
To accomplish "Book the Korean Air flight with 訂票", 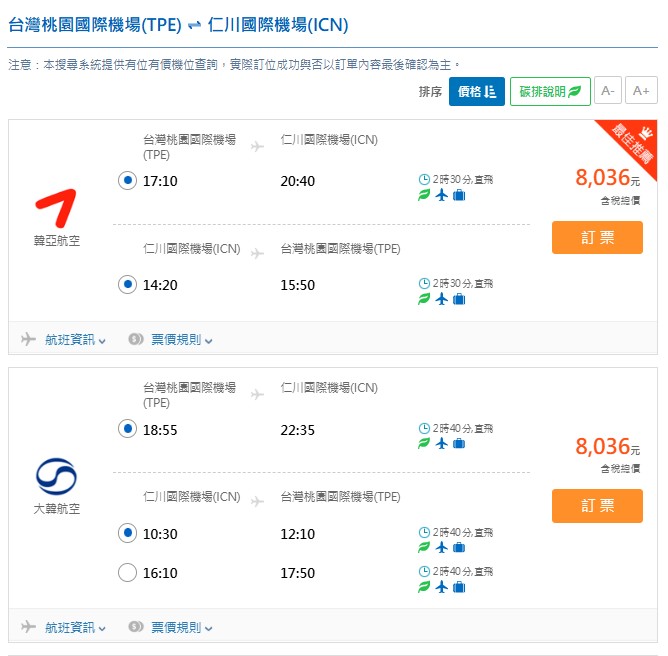I will pyautogui.click(x=597, y=506).
